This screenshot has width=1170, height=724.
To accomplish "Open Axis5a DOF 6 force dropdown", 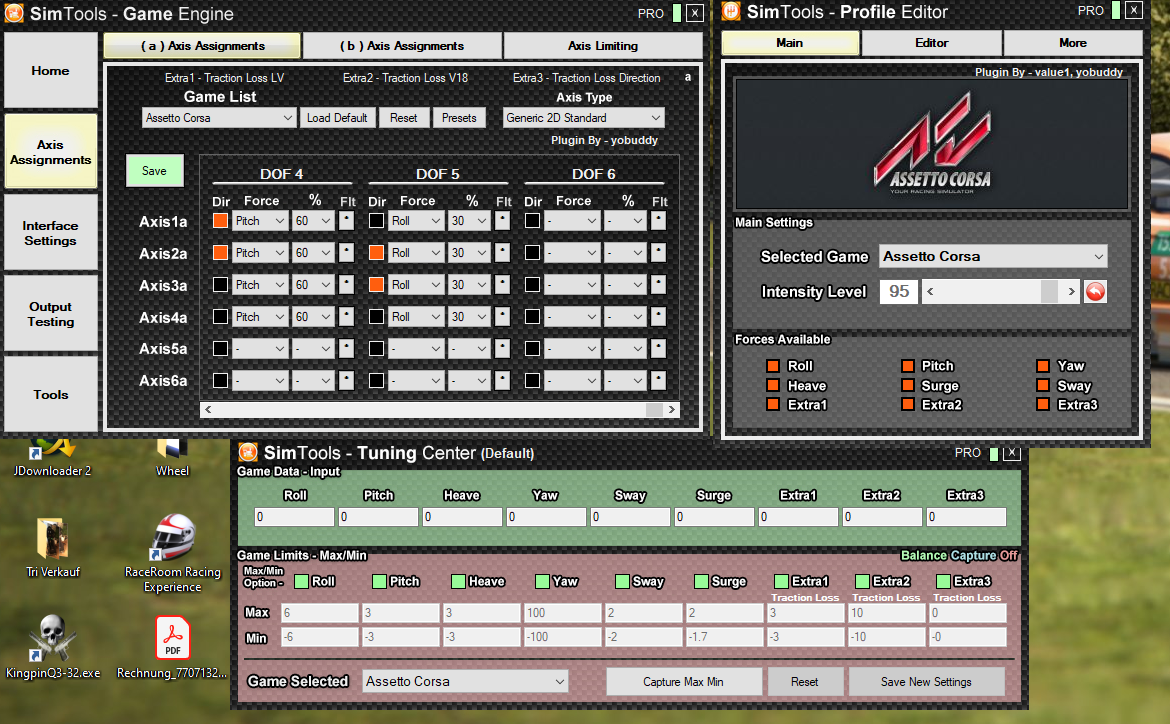I will tap(572, 349).
